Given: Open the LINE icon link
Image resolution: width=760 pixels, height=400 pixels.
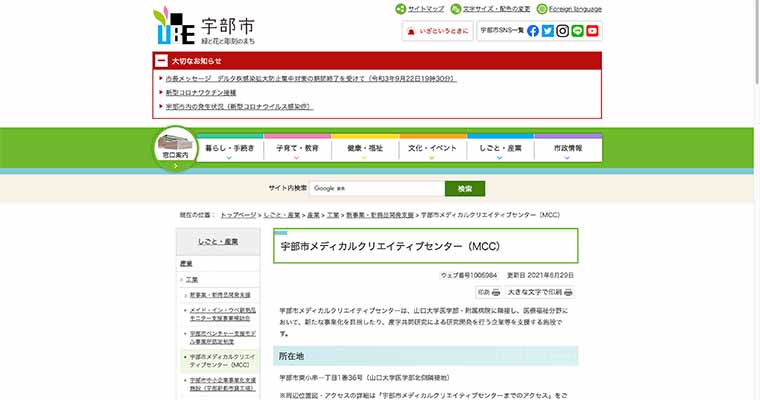Looking at the screenshot, I should 578,31.
